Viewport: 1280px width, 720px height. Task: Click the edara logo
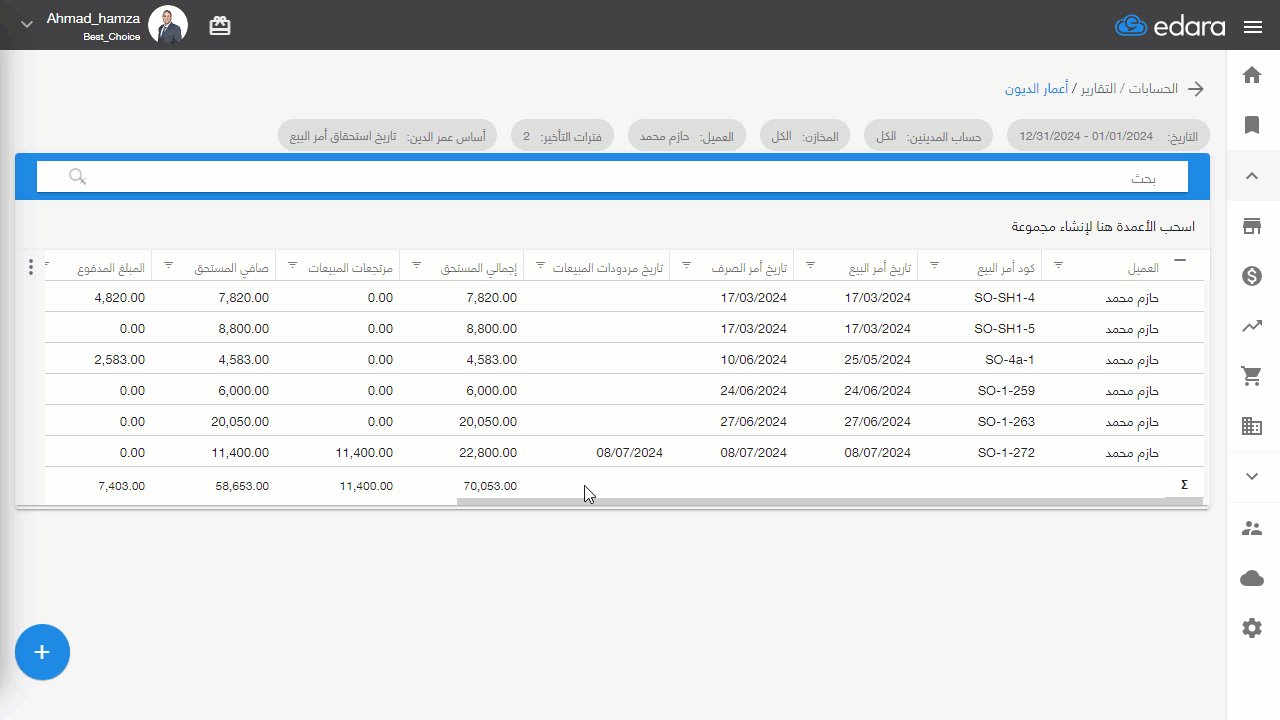1170,26
